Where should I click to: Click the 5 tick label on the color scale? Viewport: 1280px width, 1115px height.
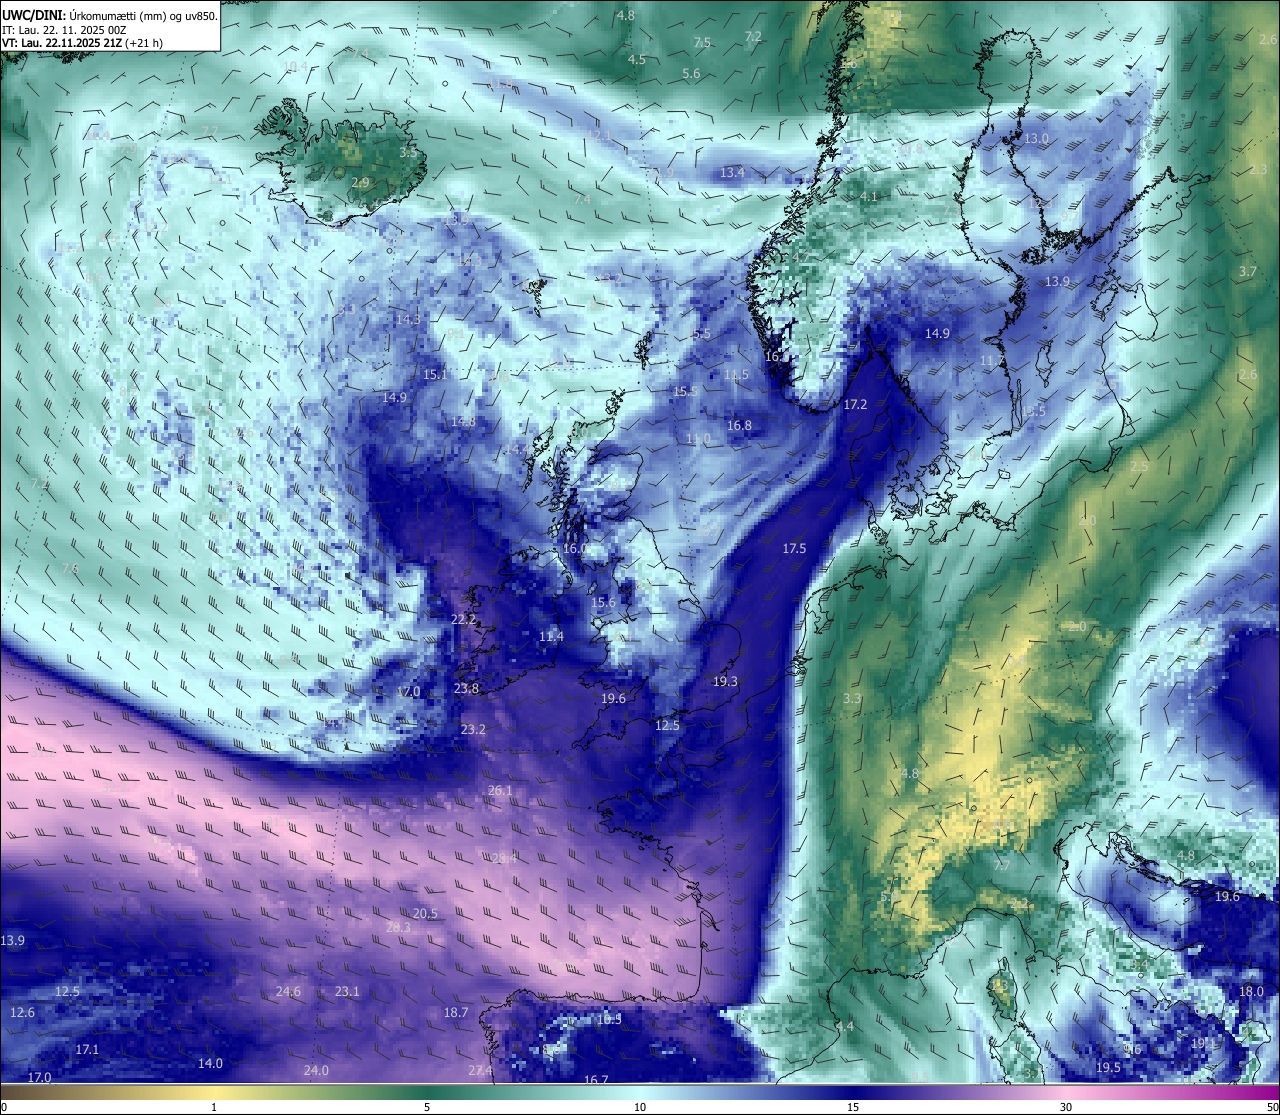coord(427,1107)
